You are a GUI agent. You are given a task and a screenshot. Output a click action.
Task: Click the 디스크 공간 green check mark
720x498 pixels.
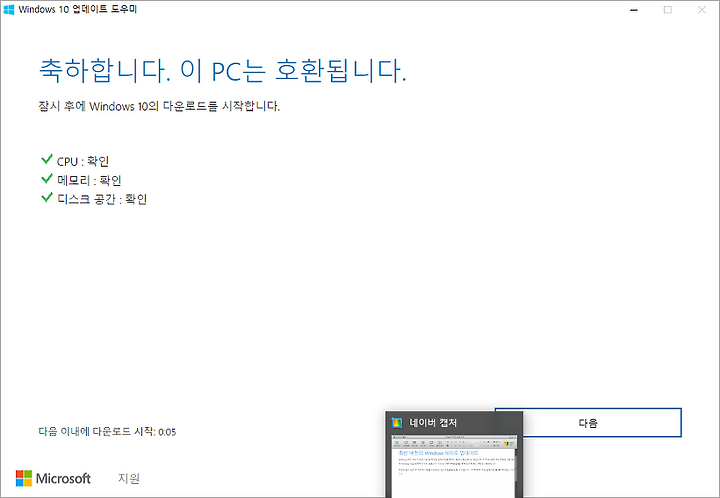point(47,197)
